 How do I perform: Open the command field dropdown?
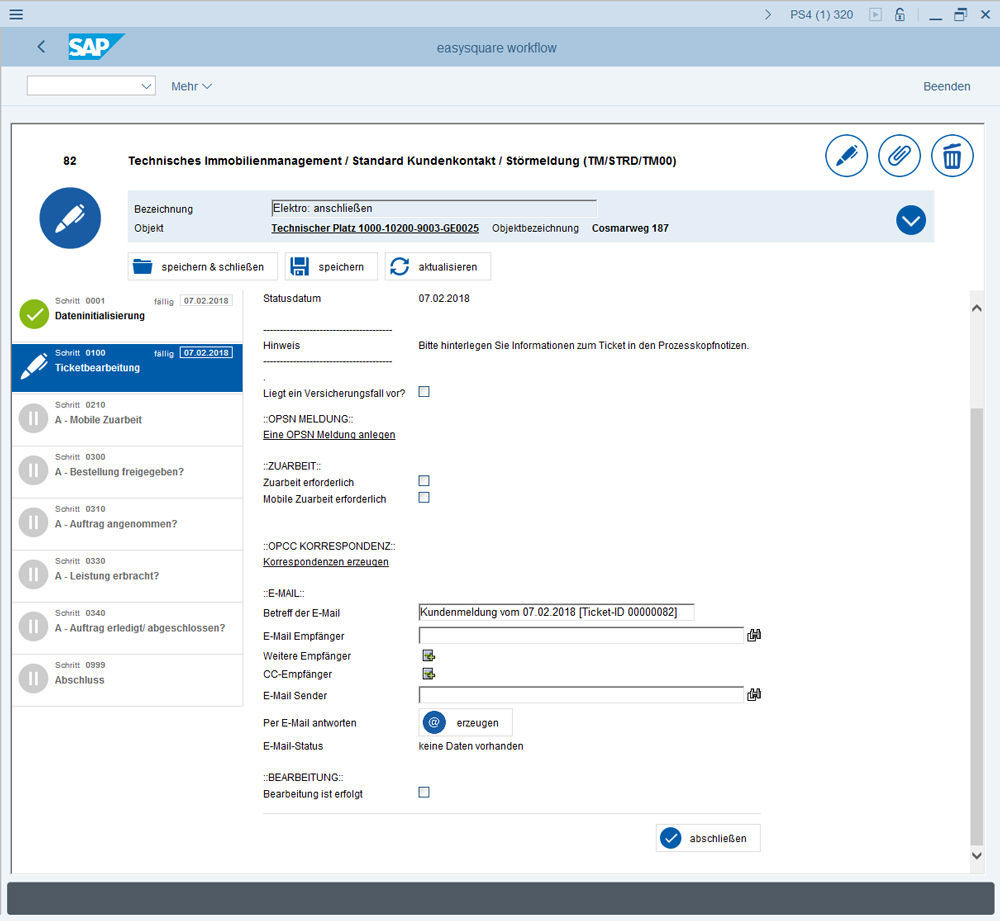[146, 86]
